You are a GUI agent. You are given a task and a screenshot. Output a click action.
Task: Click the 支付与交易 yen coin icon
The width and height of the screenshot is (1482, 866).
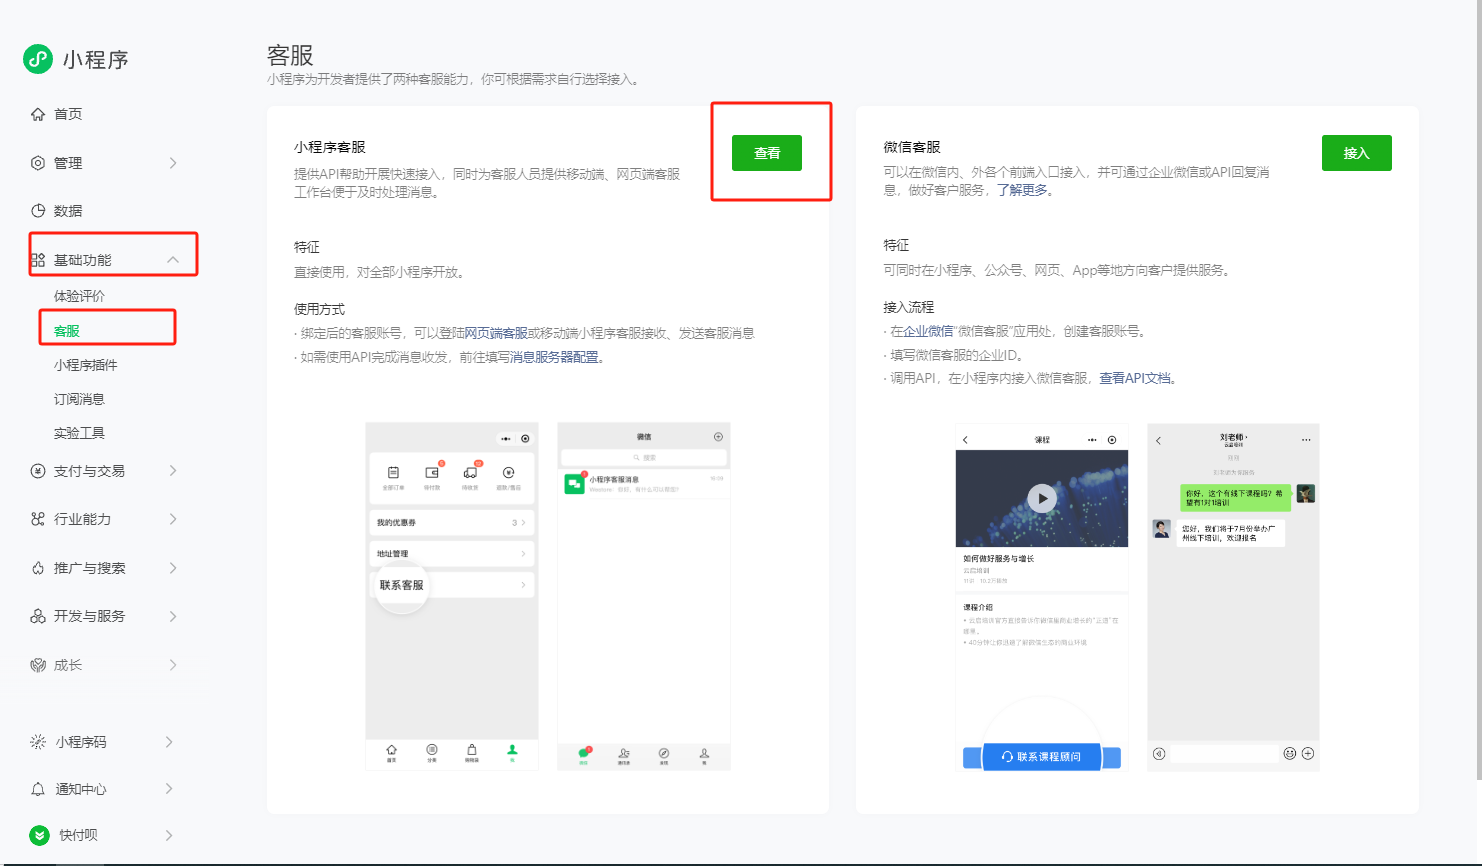pyautogui.click(x=38, y=471)
